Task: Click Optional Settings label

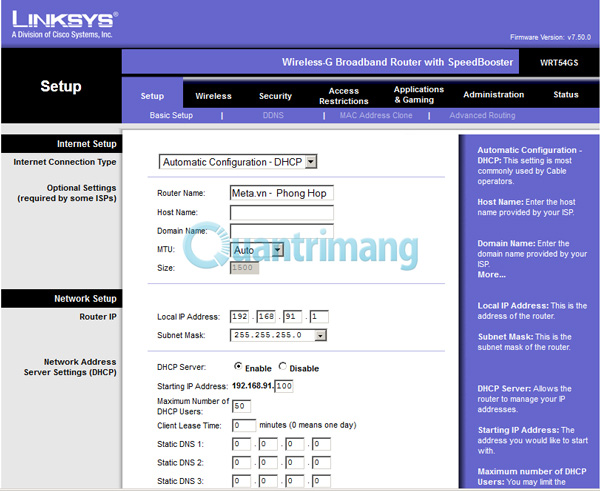Action: [x=67, y=193]
